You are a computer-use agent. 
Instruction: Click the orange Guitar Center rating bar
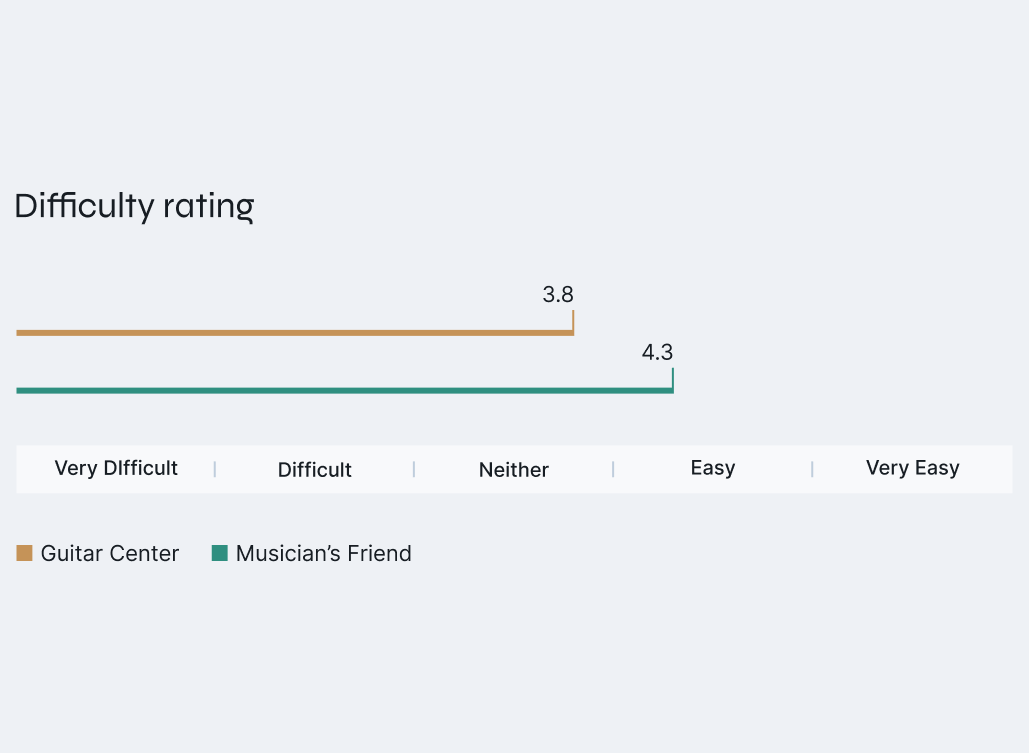(x=294, y=332)
